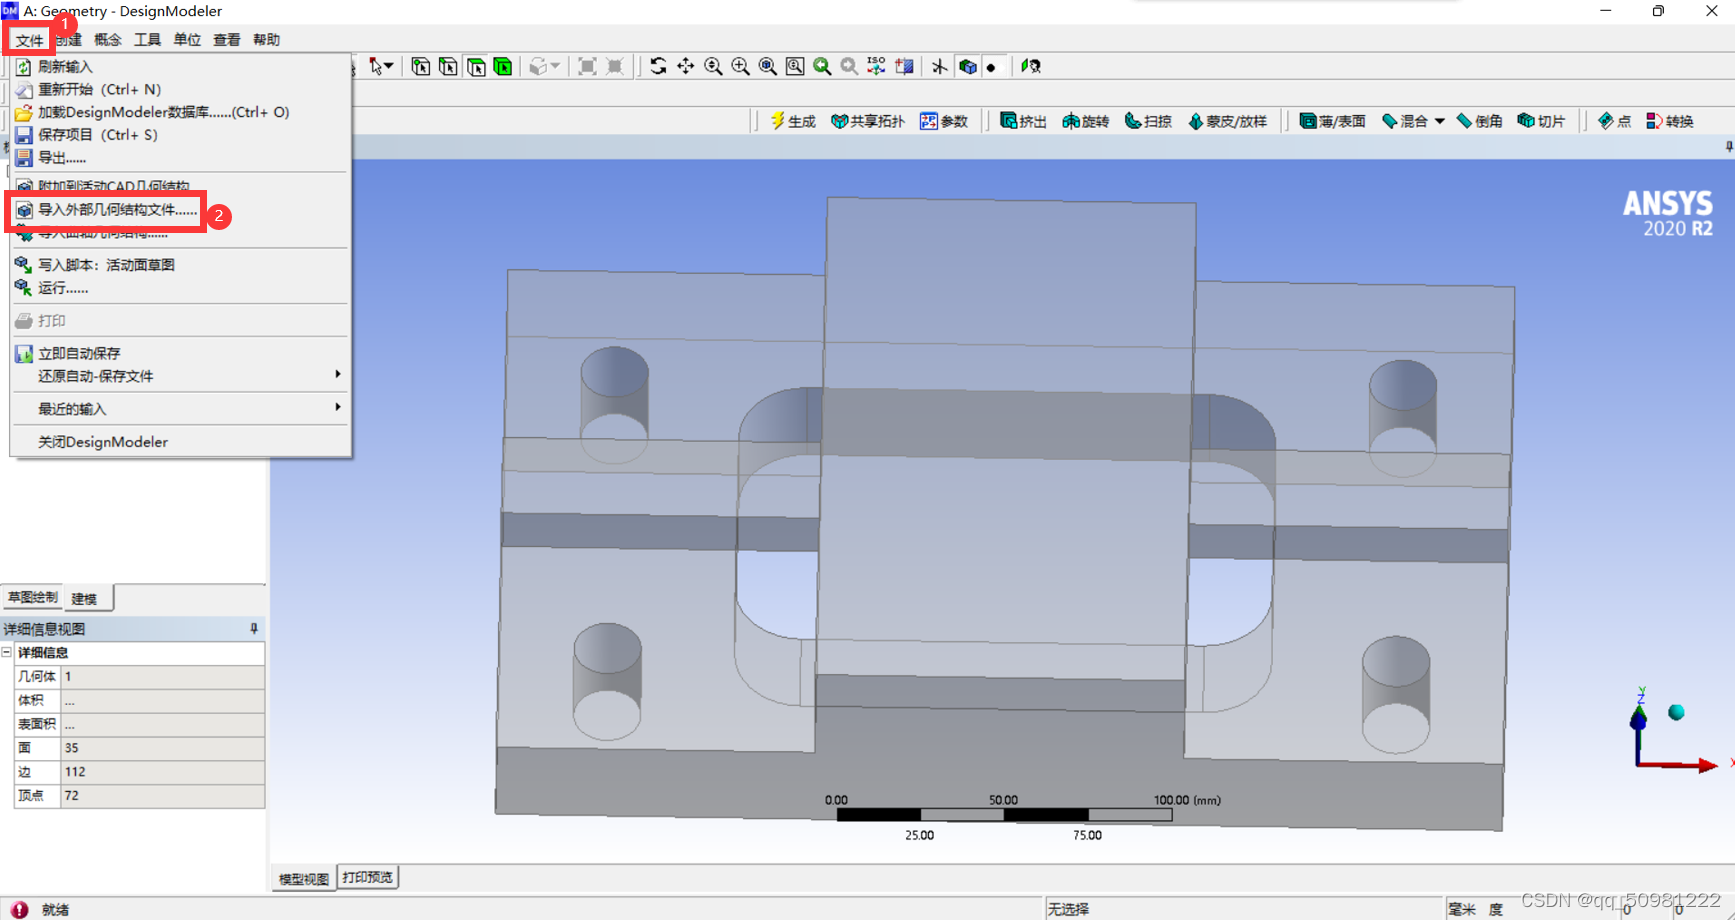Click the Zoom to Fit icon

768,66
